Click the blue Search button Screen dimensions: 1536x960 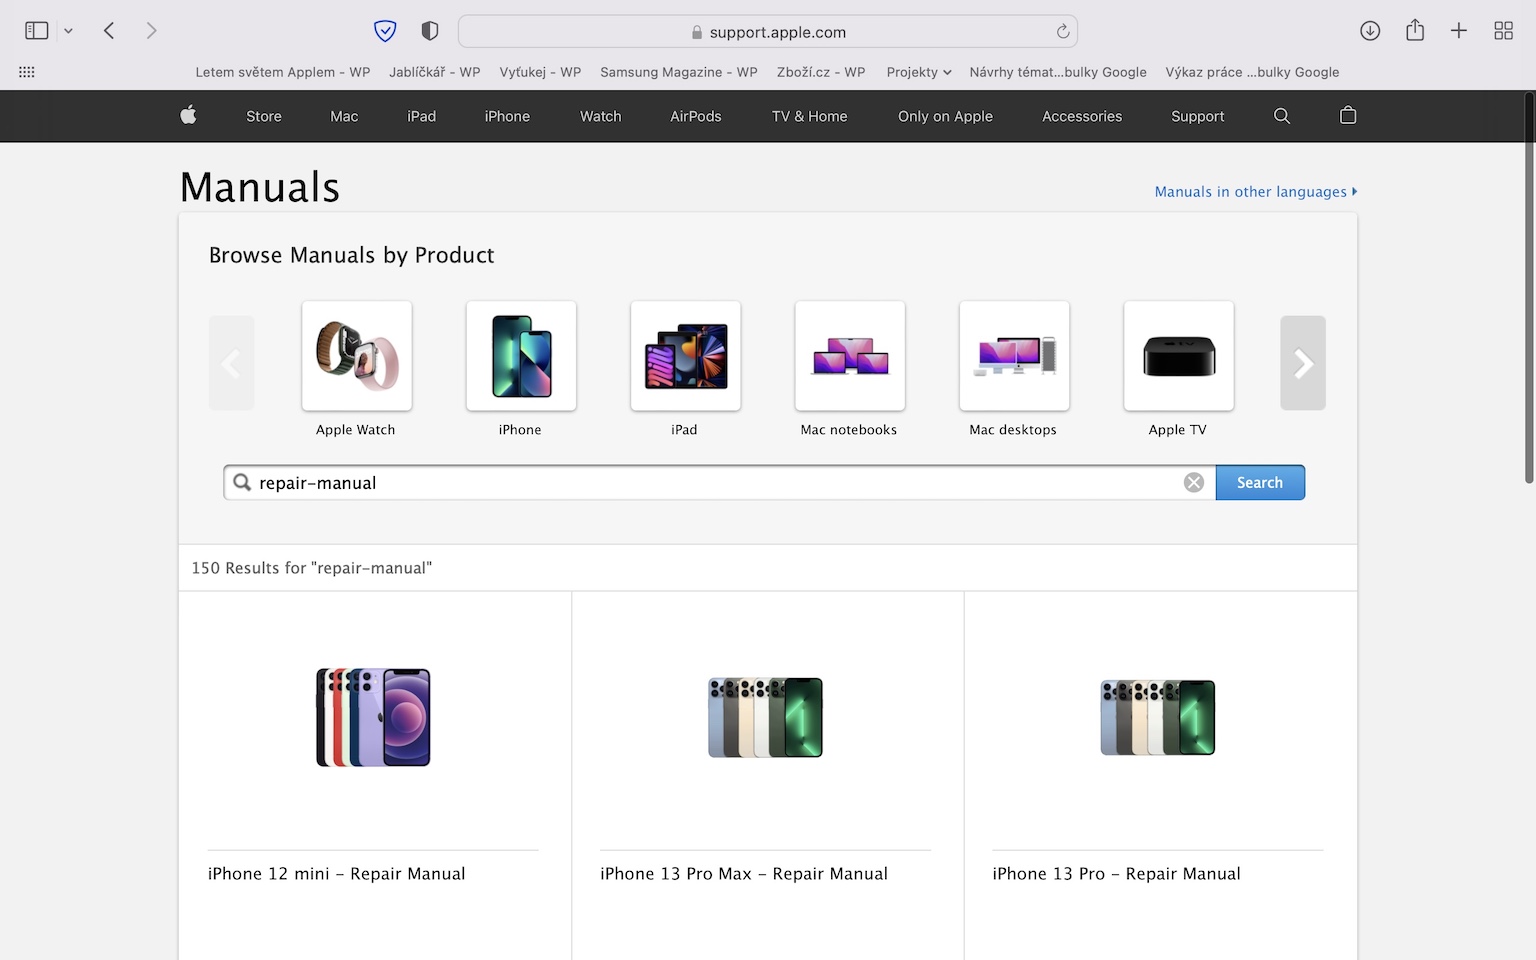coord(1260,483)
